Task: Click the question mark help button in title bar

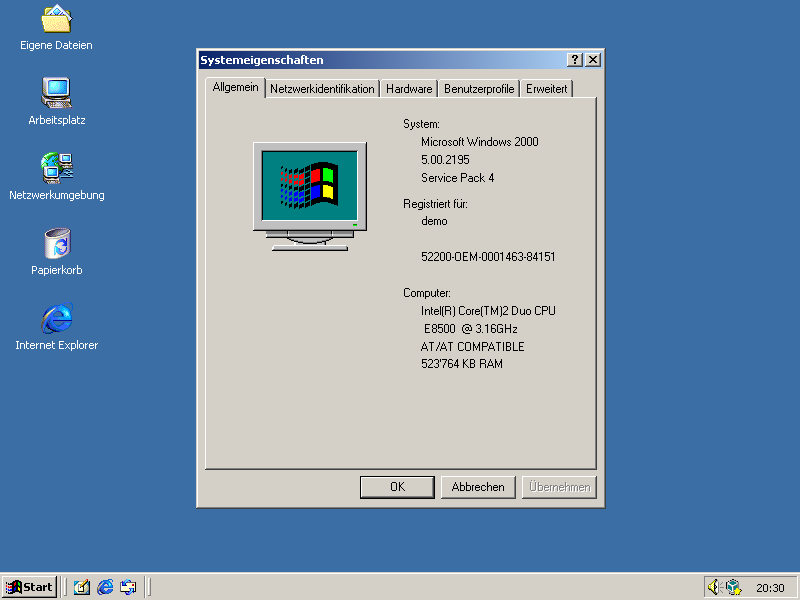Action: (x=574, y=60)
